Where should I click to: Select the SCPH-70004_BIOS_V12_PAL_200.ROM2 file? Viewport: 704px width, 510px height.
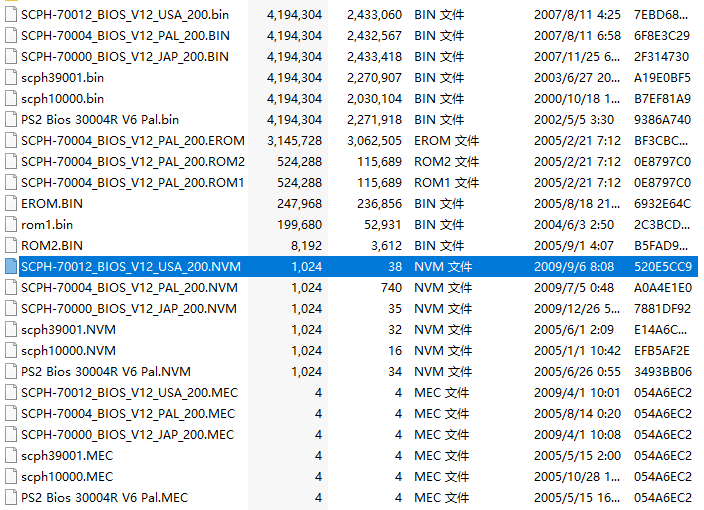point(132,161)
